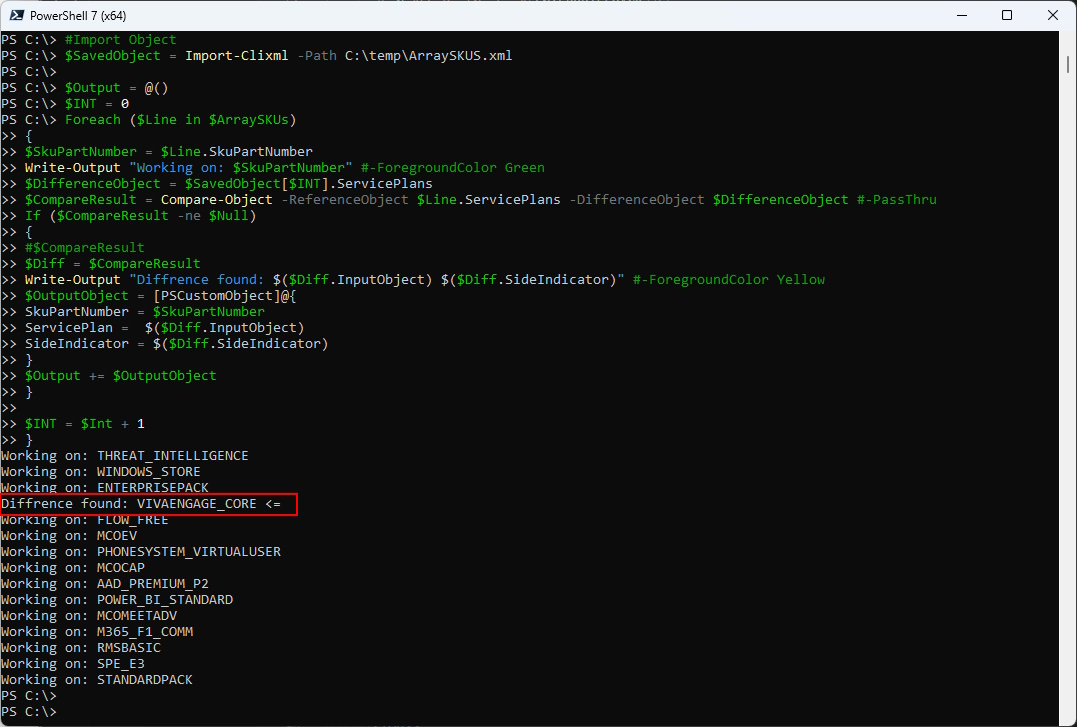This screenshot has height=727, width=1077.
Task: Click 'Working on: MCOEV' output line
Action: [x=69, y=536]
